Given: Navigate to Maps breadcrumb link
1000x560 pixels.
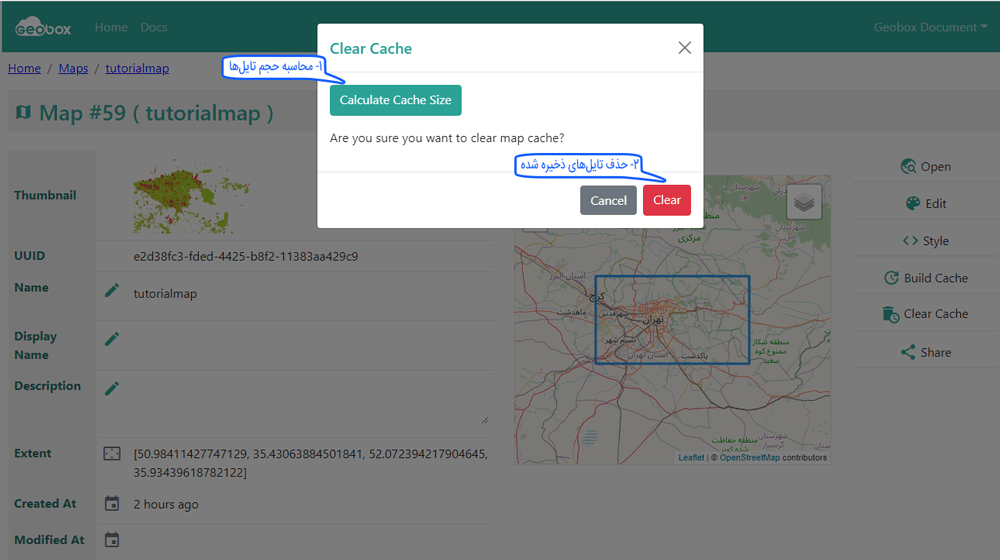Looking at the screenshot, I should point(73,68).
